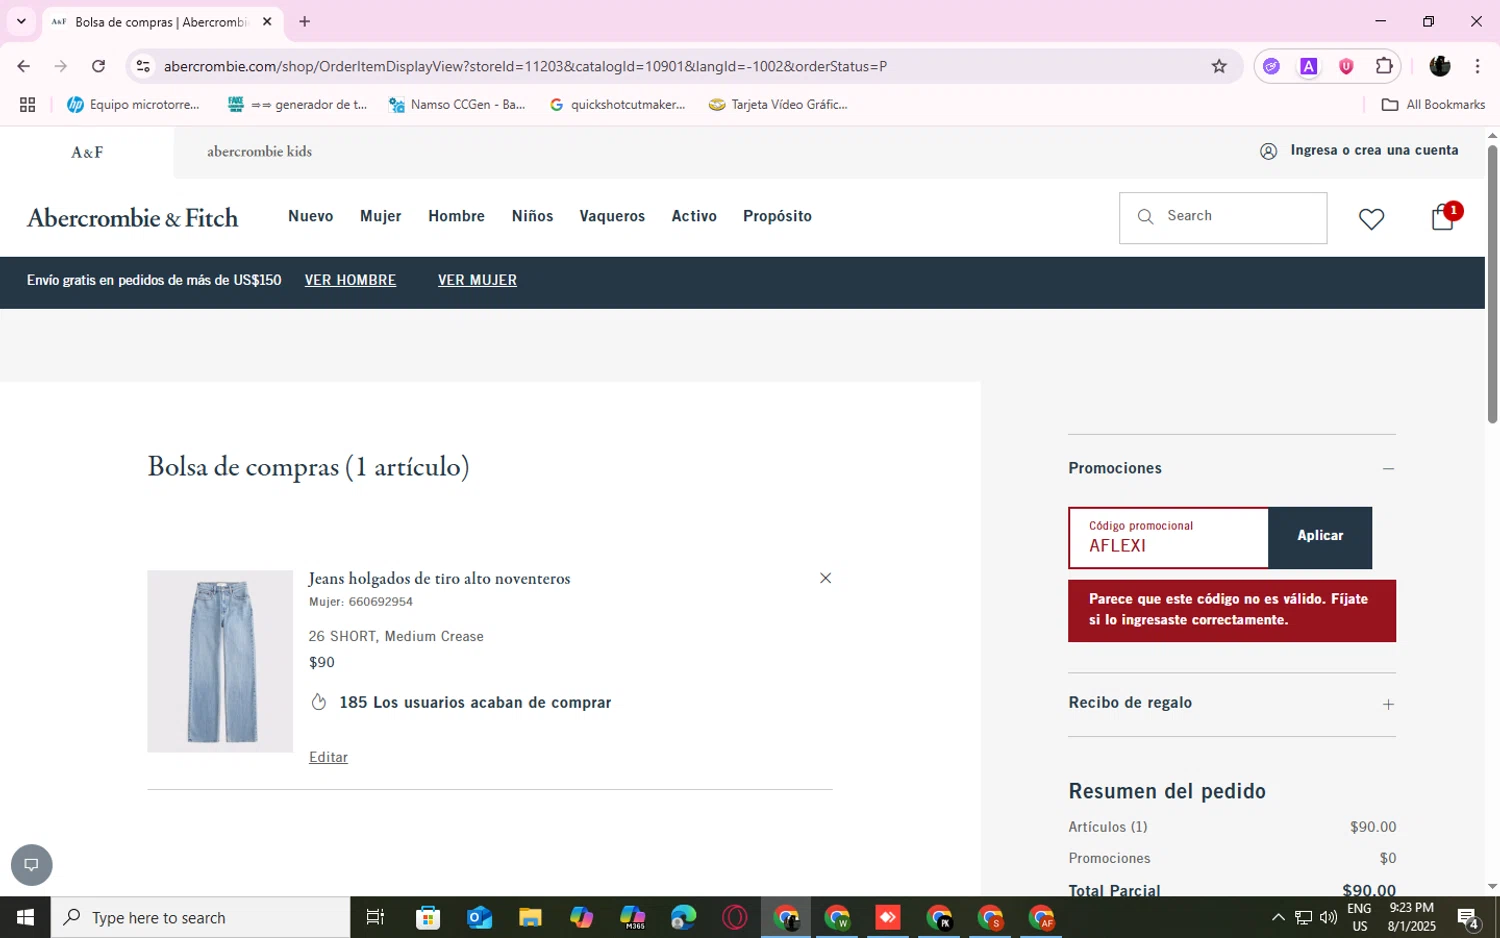Click the site Search field
This screenshot has height=938, width=1500.
(1223, 218)
